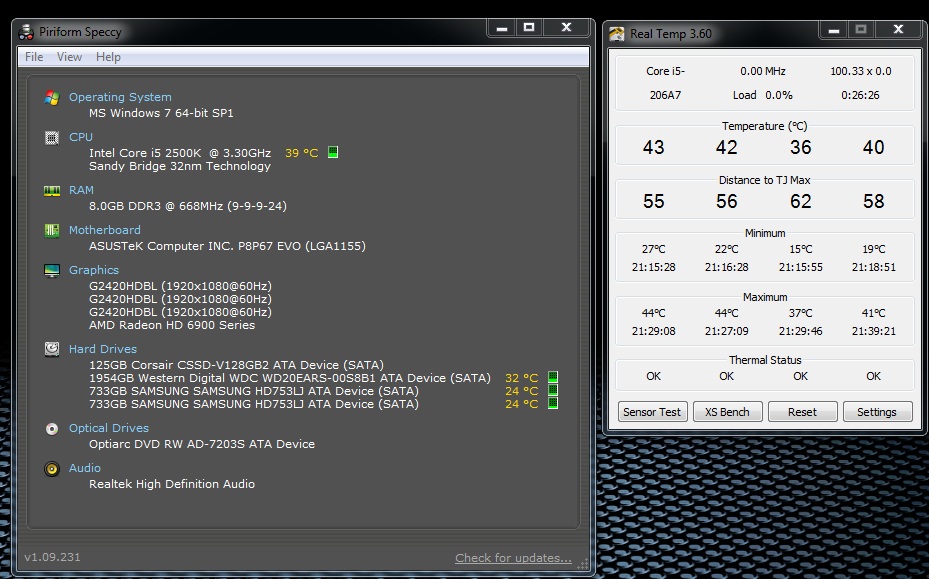
Task: Click 'AMD Radeon HD 6900 Series' text
Action: (x=172, y=325)
